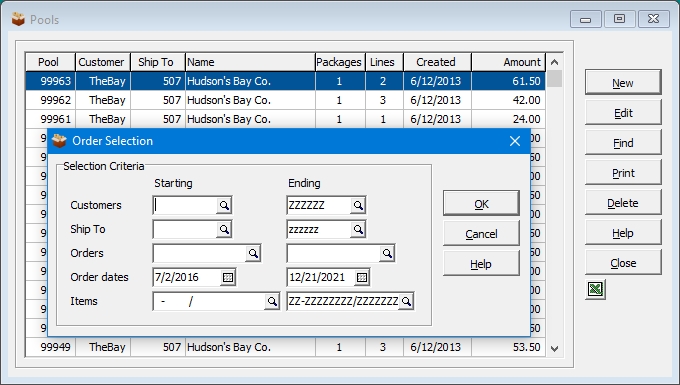Click Delete in Pools window
The height and width of the screenshot is (385, 680).
[623, 202]
